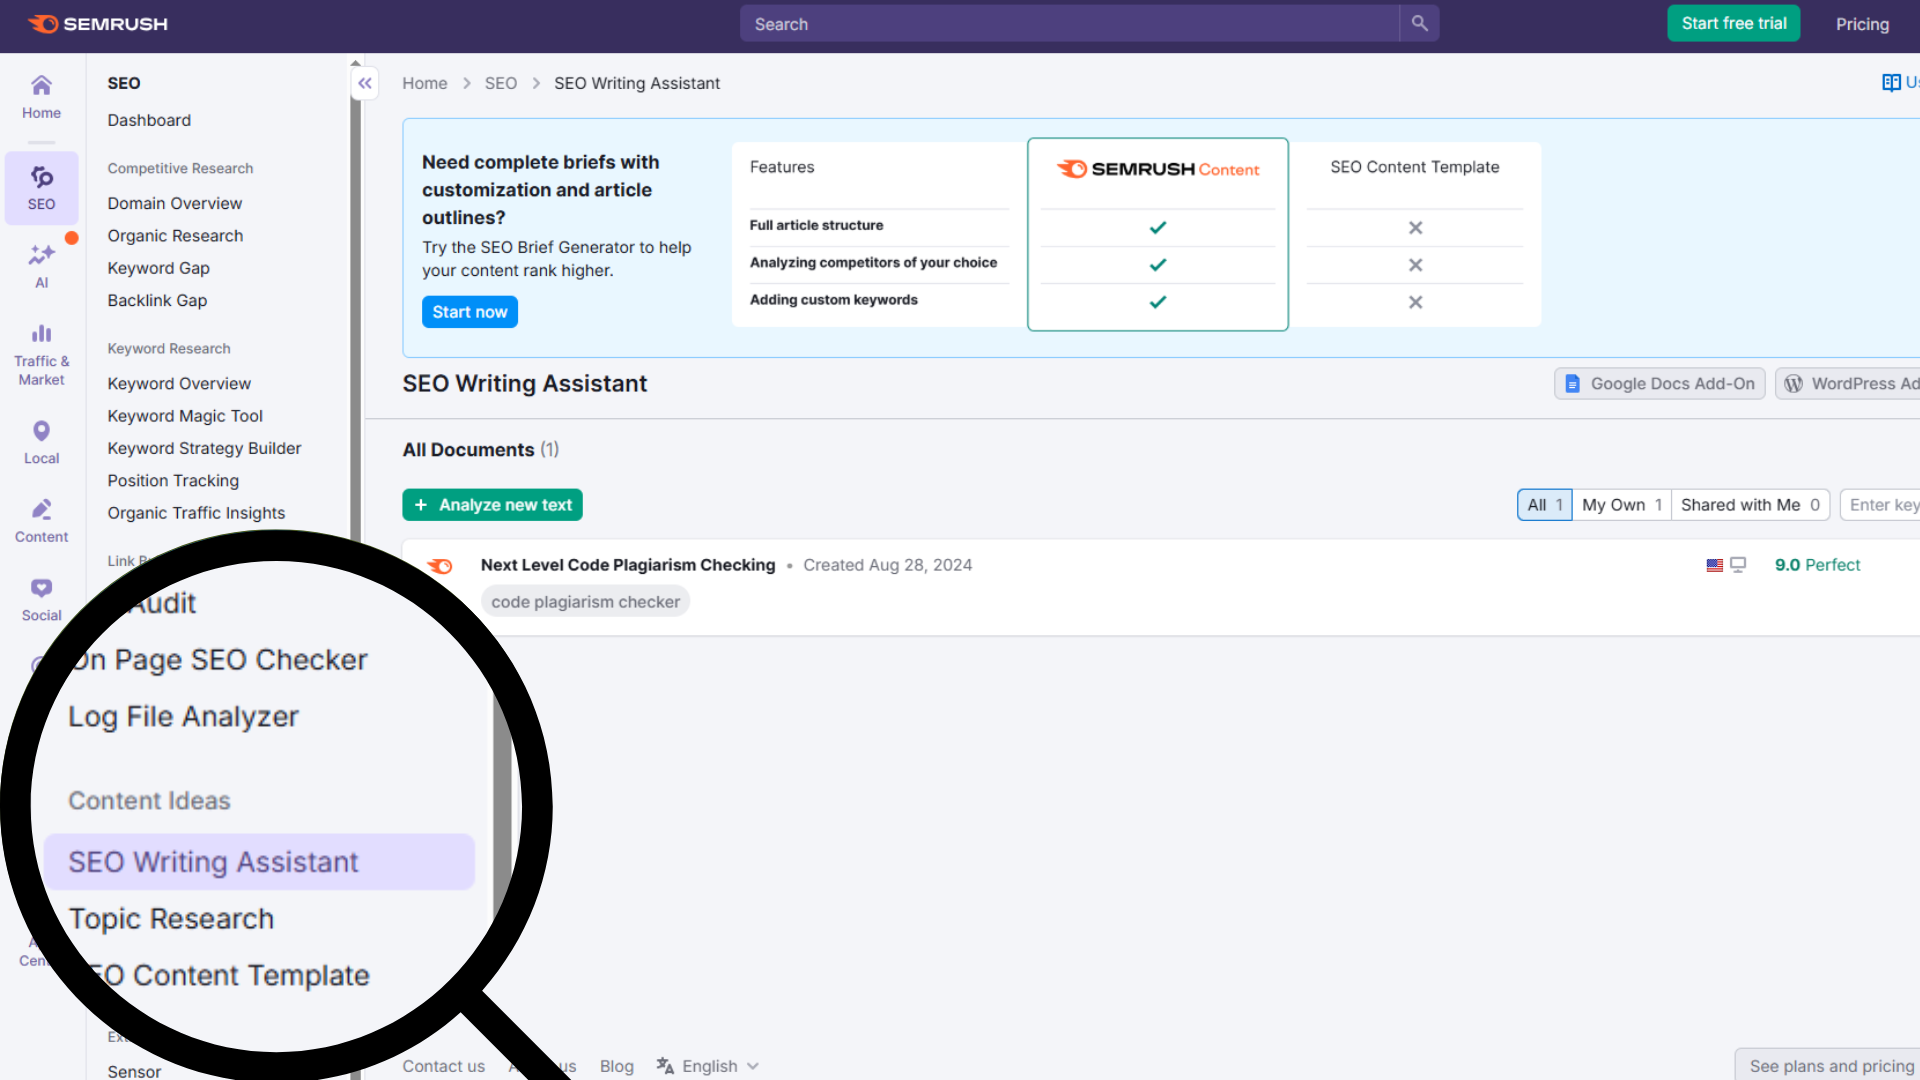Click into the top Search field
The image size is (1920, 1080).
point(1068,24)
